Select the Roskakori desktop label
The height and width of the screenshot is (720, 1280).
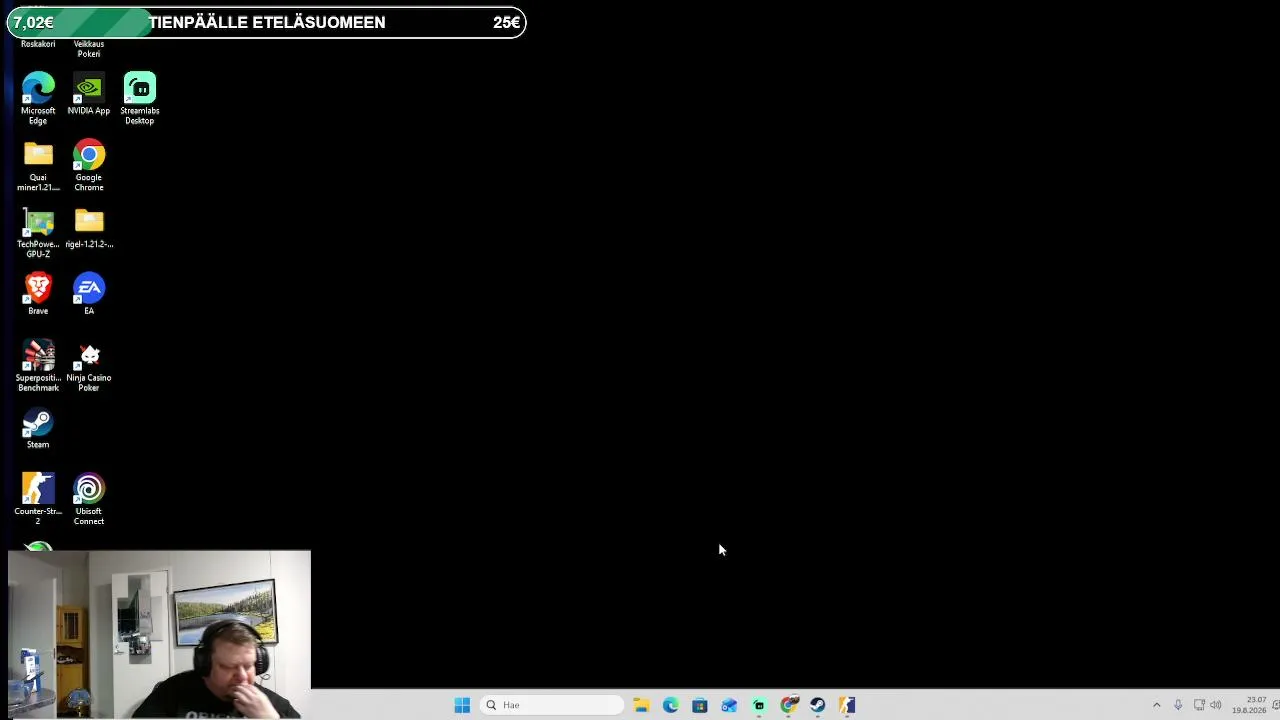38,44
